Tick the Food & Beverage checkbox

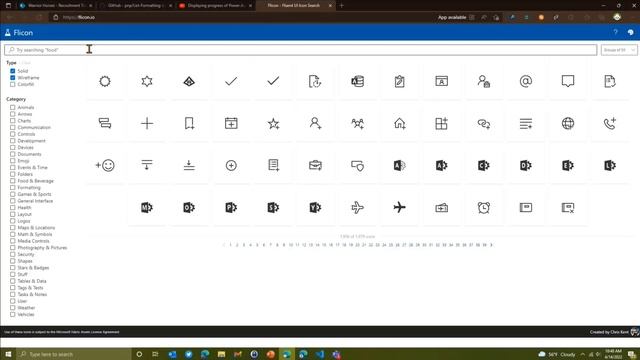click(13, 181)
